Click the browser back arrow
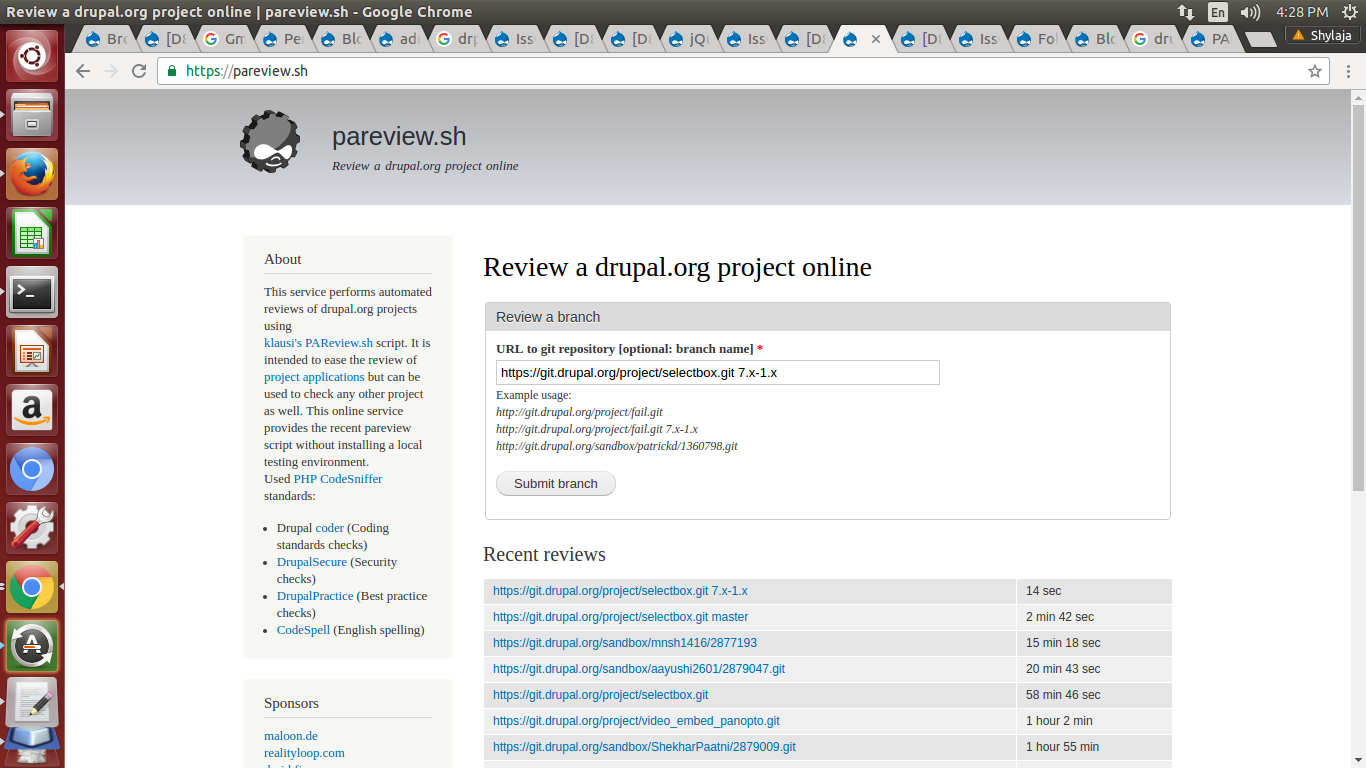The width and height of the screenshot is (1366, 768). tap(83, 71)
